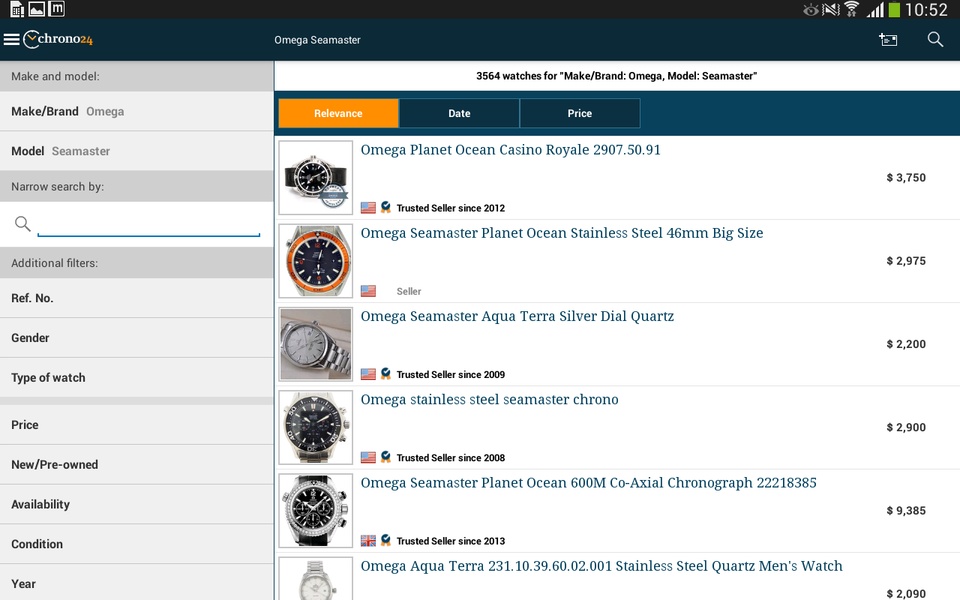Sort results by Price

[580, 113]
